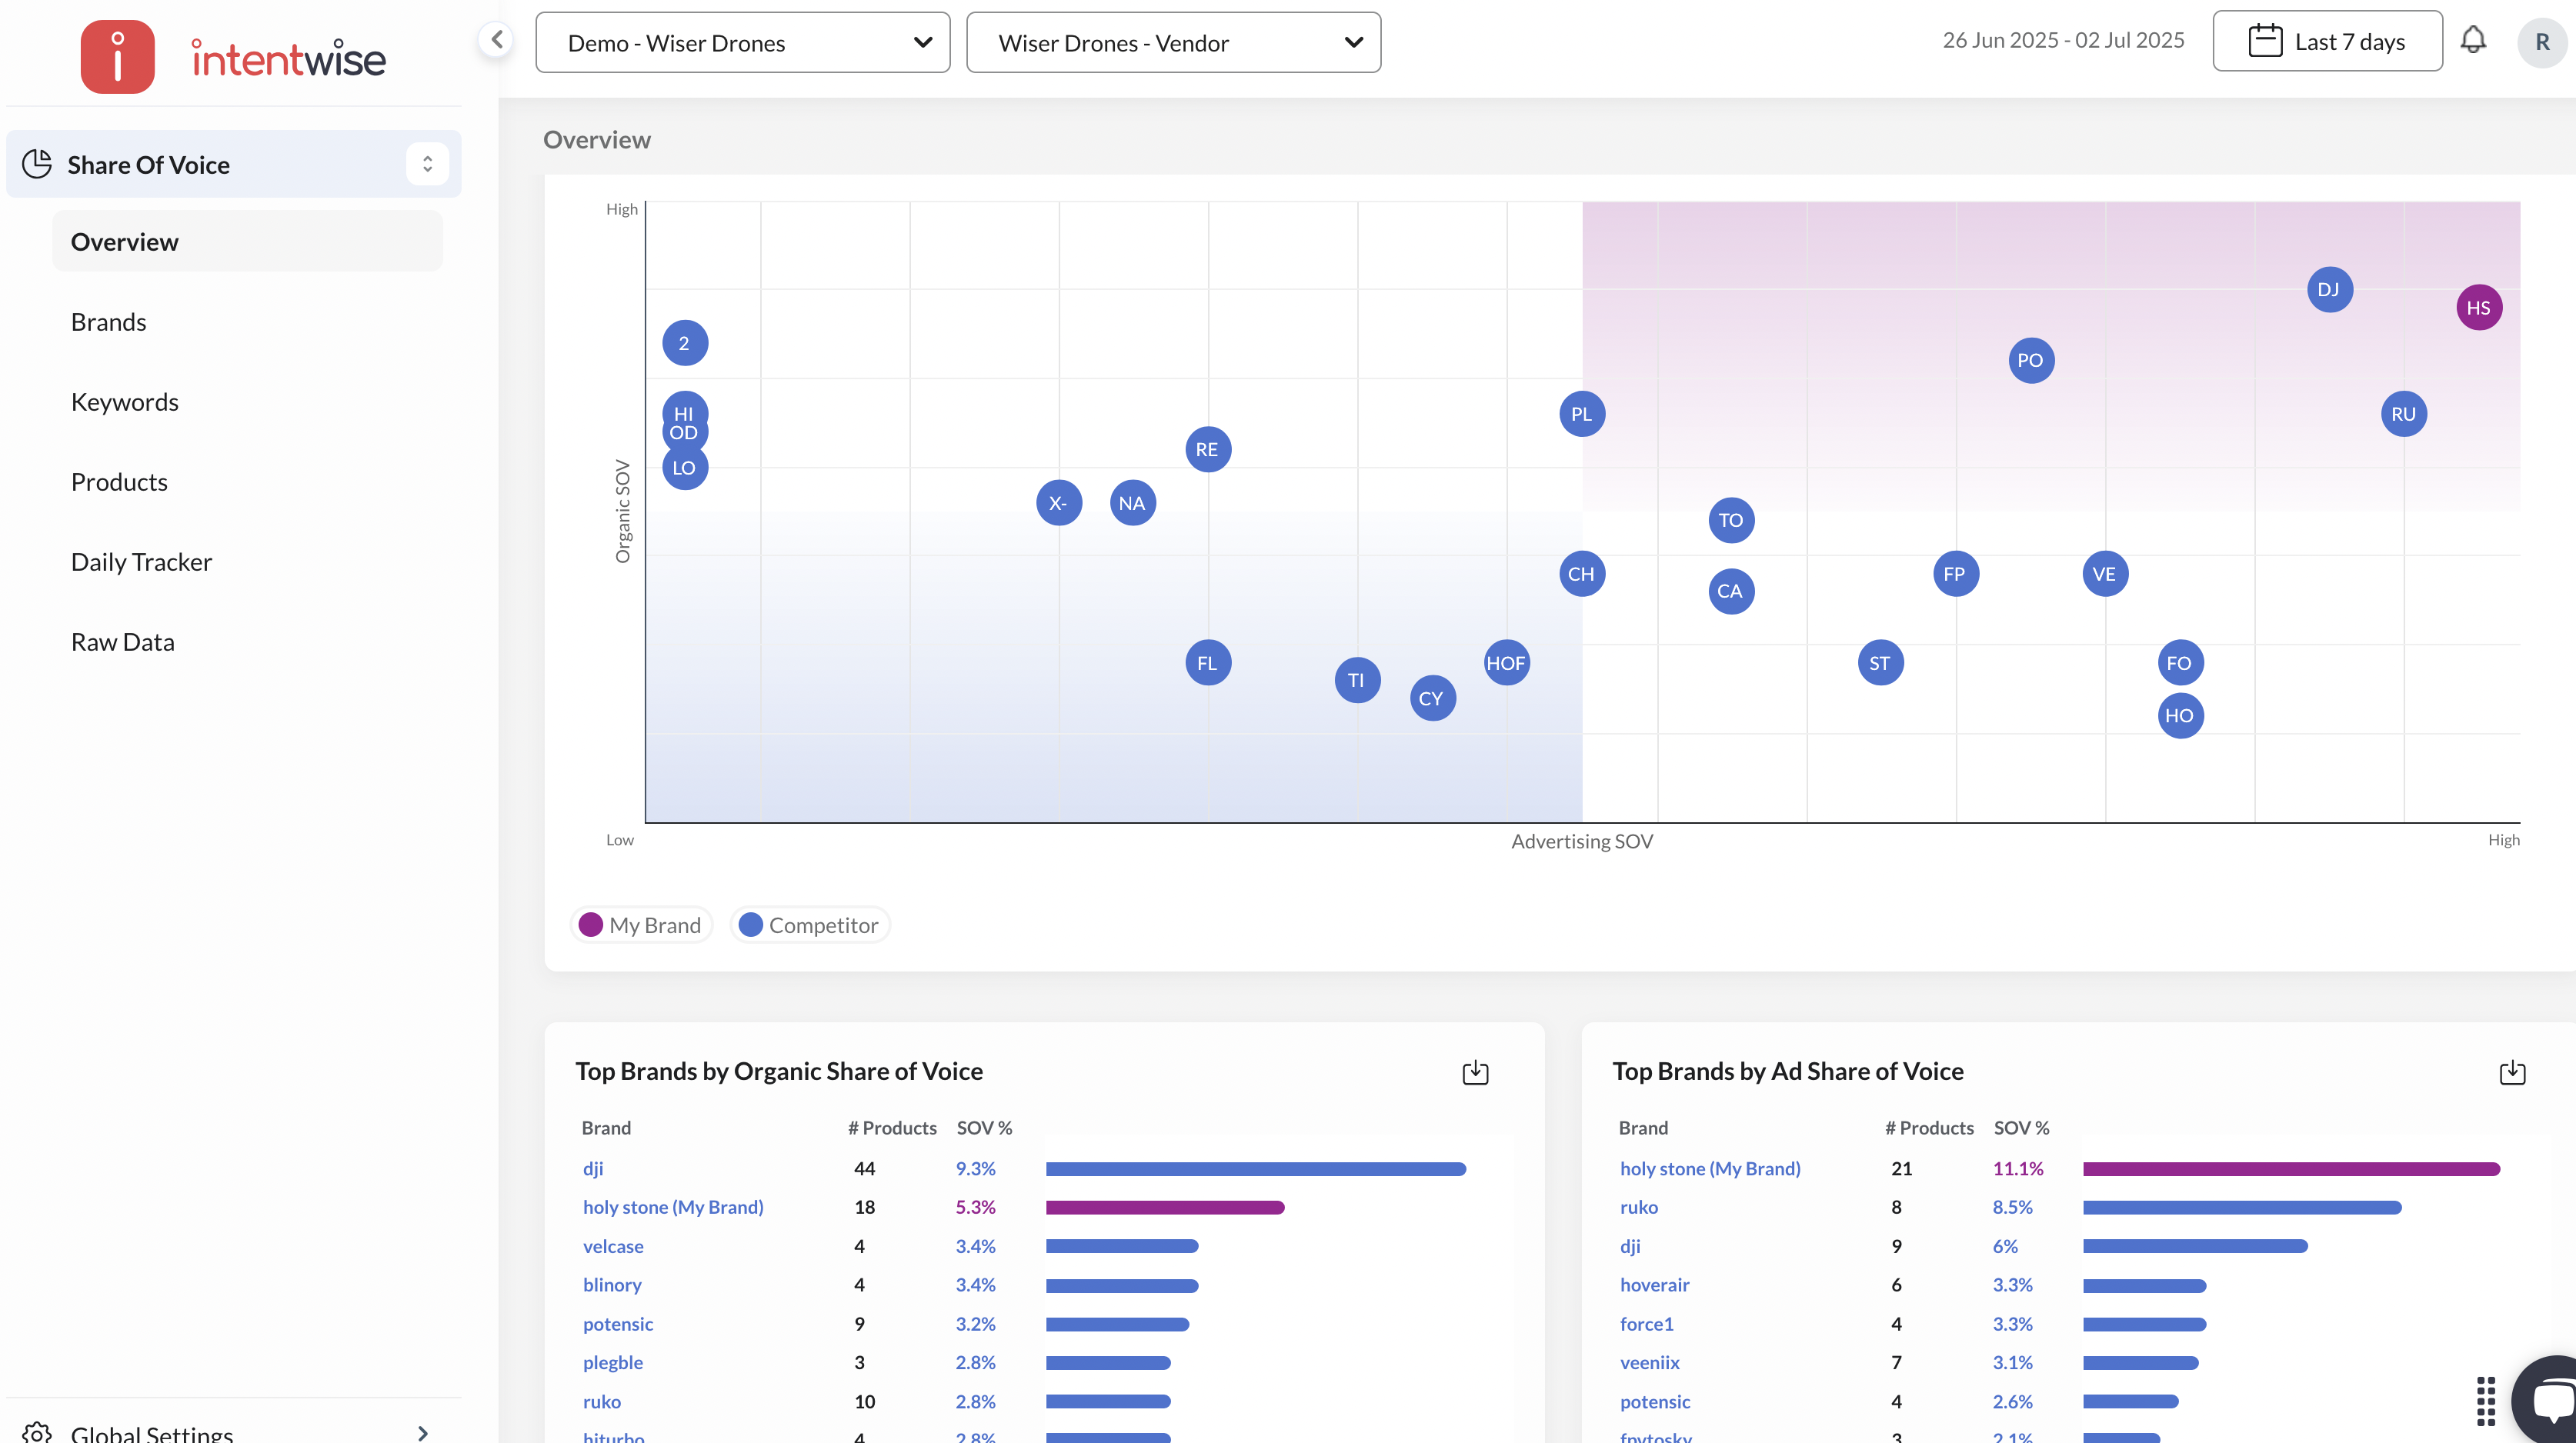Viewport: 2576px width, 1443px height.
Task: Open the chat support bubble
Action: (x=2551, y=1400)
